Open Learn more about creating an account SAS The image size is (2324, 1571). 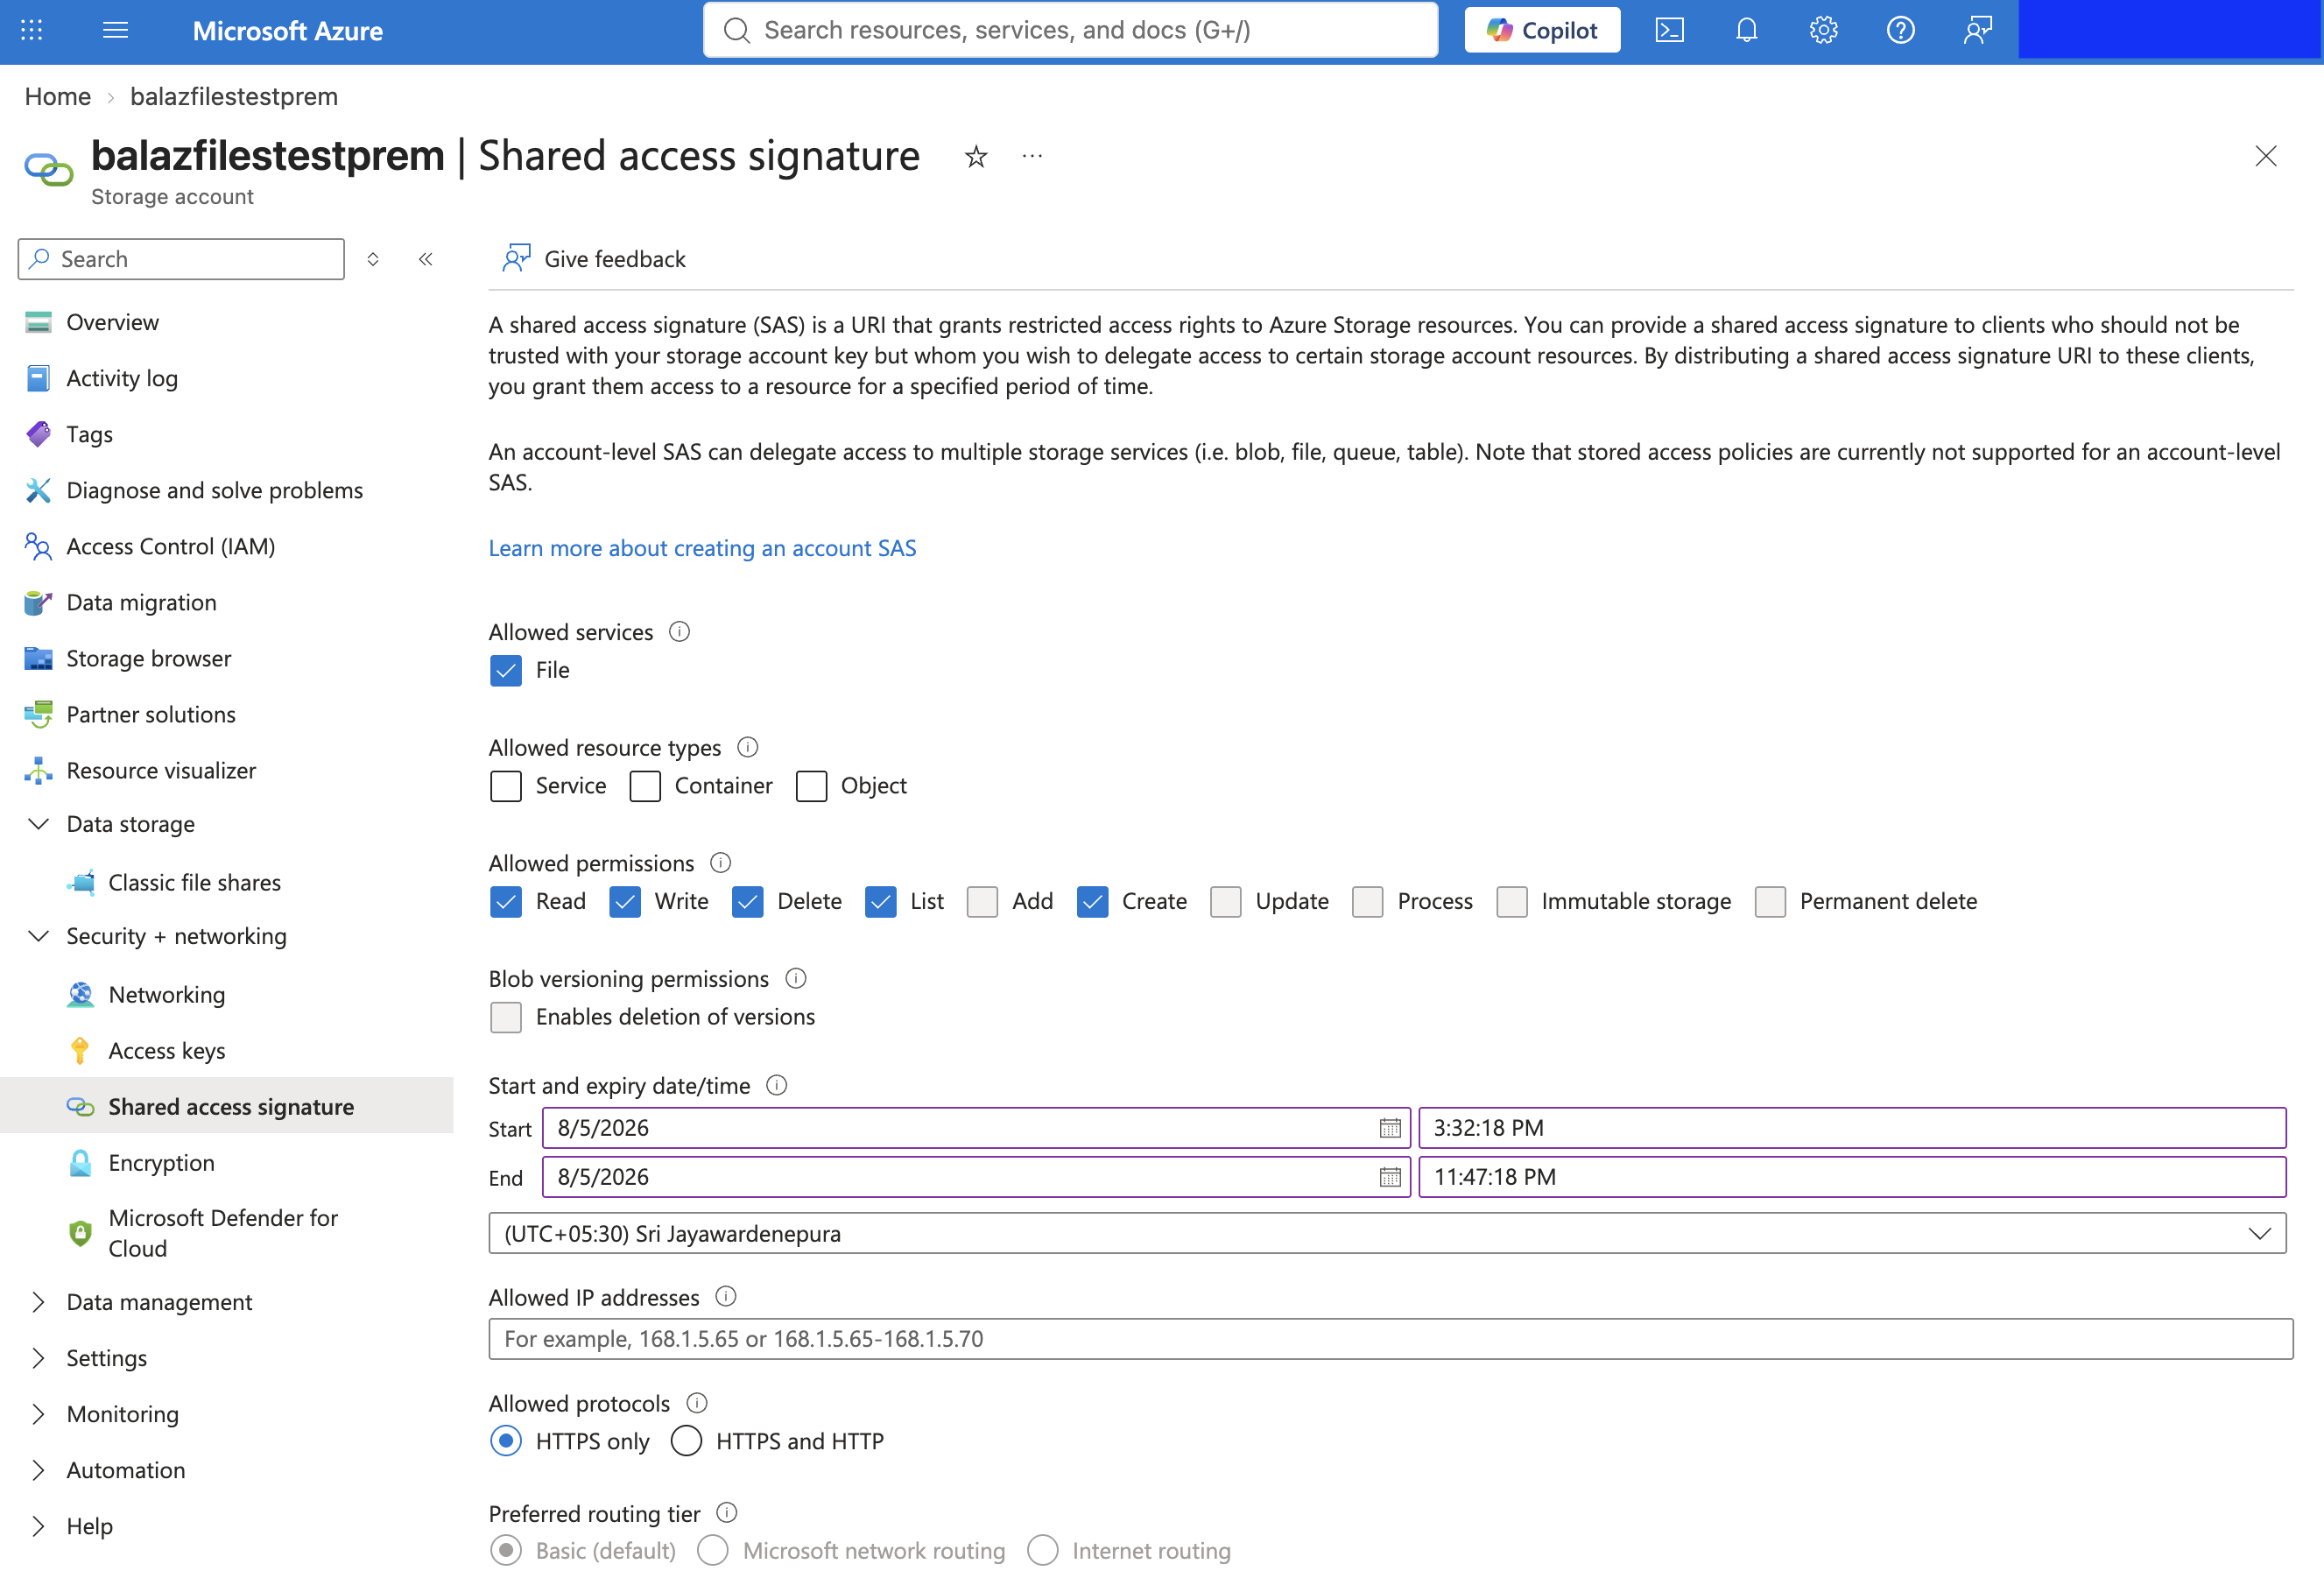pos(702,548)
